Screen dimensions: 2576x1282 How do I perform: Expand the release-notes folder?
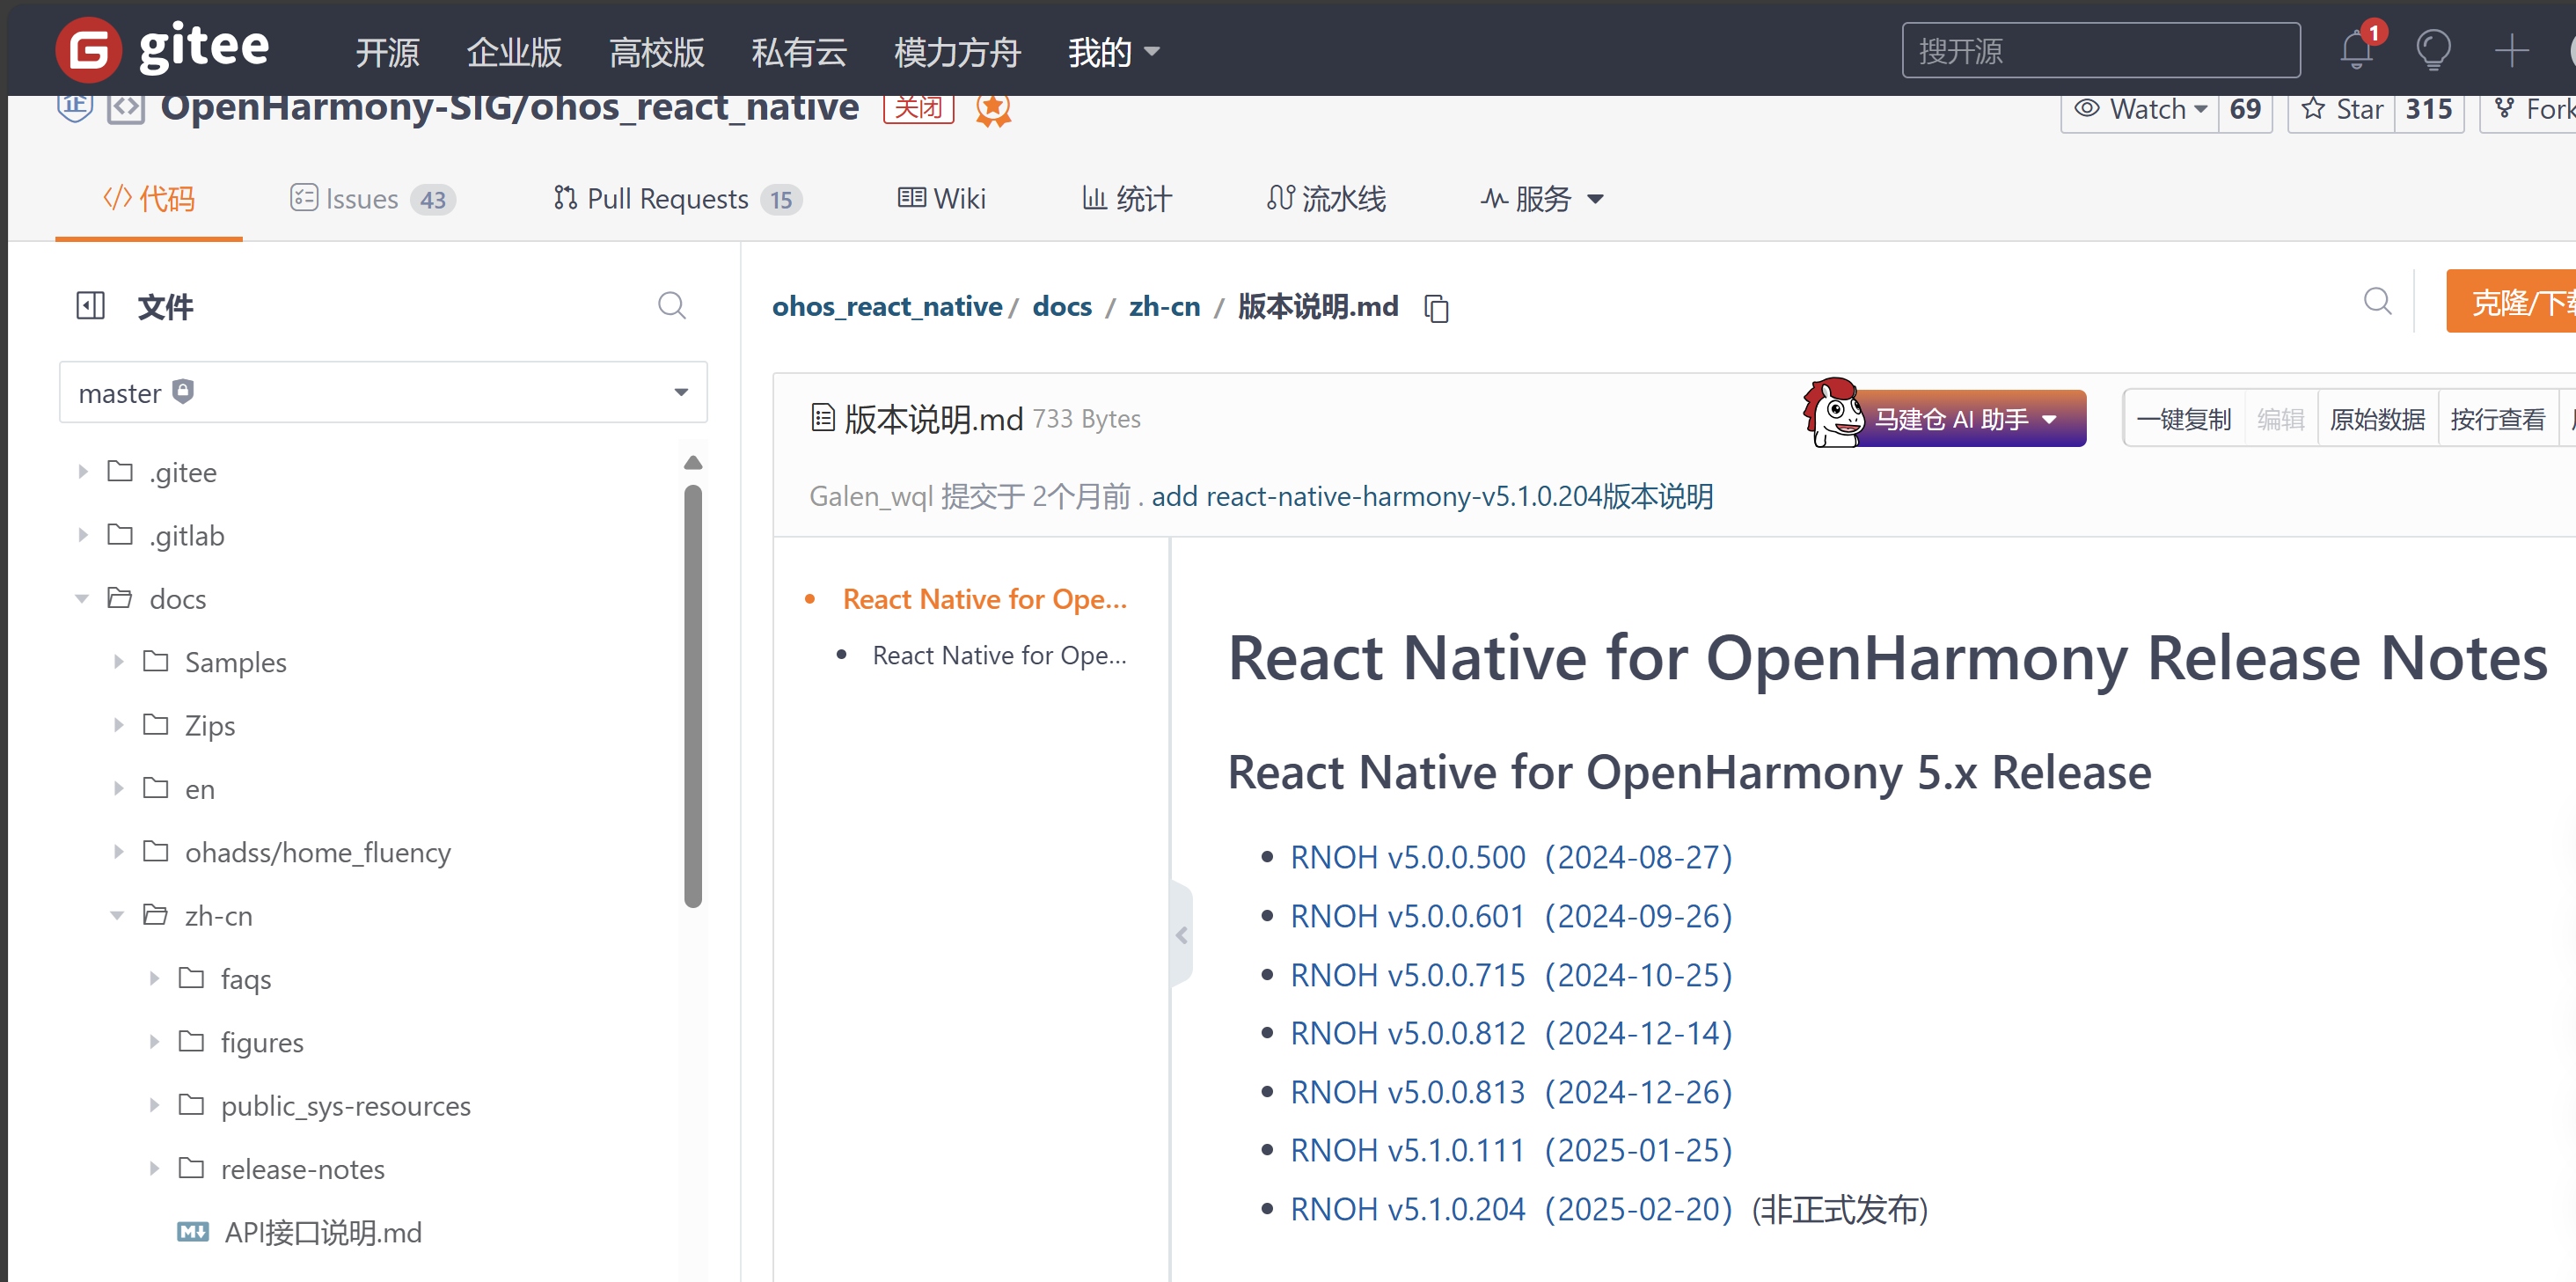click(x=154, y=1168)
